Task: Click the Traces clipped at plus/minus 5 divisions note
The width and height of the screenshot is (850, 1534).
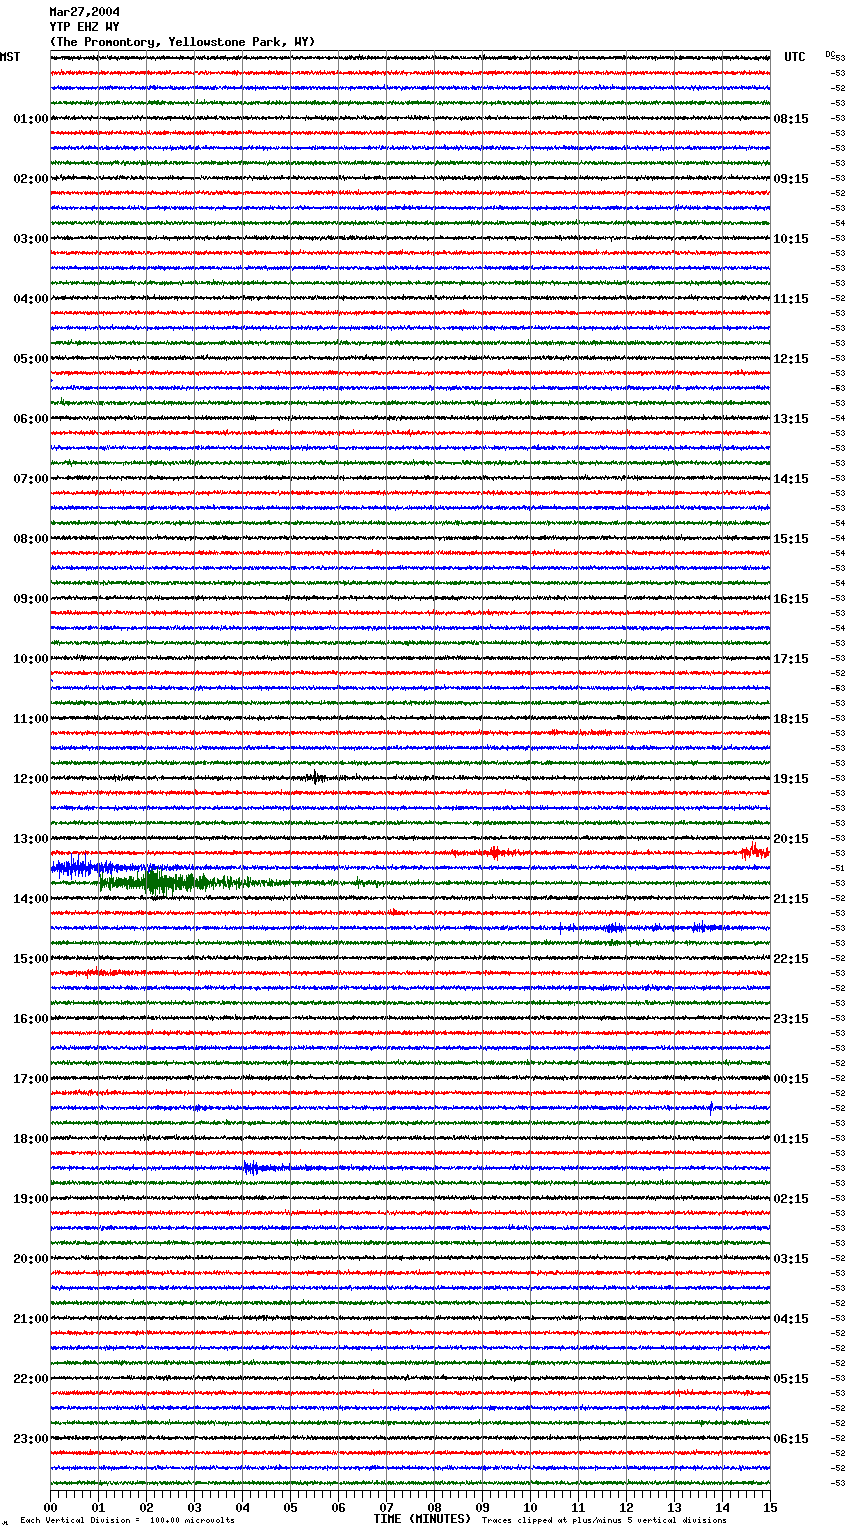Action: [x=604, y=1520]
